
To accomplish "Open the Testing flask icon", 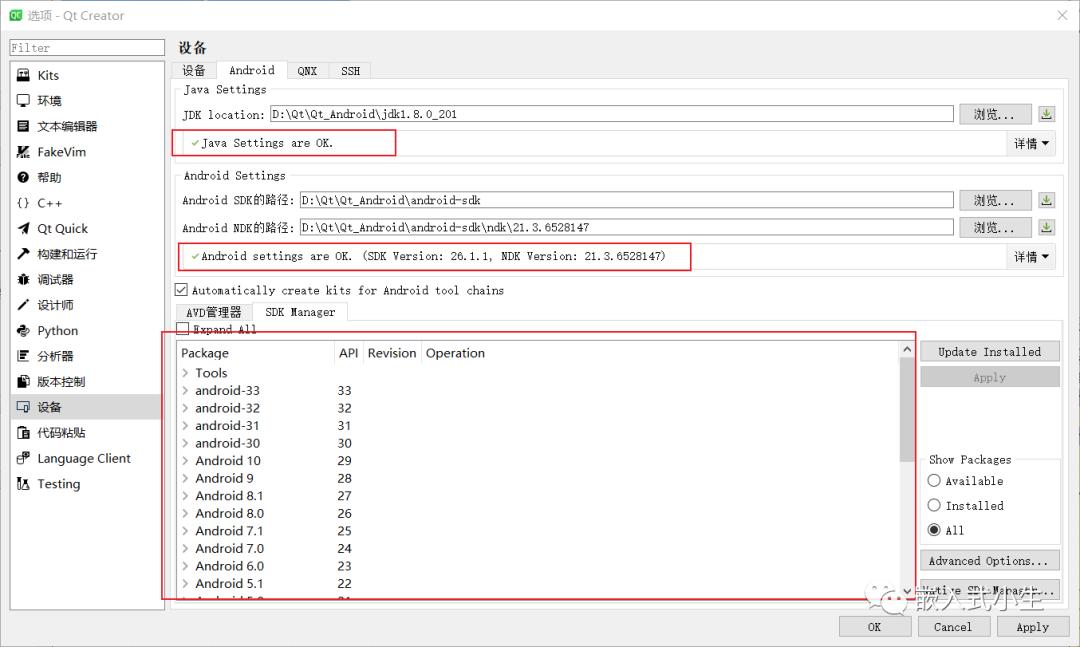I will 23,484.
